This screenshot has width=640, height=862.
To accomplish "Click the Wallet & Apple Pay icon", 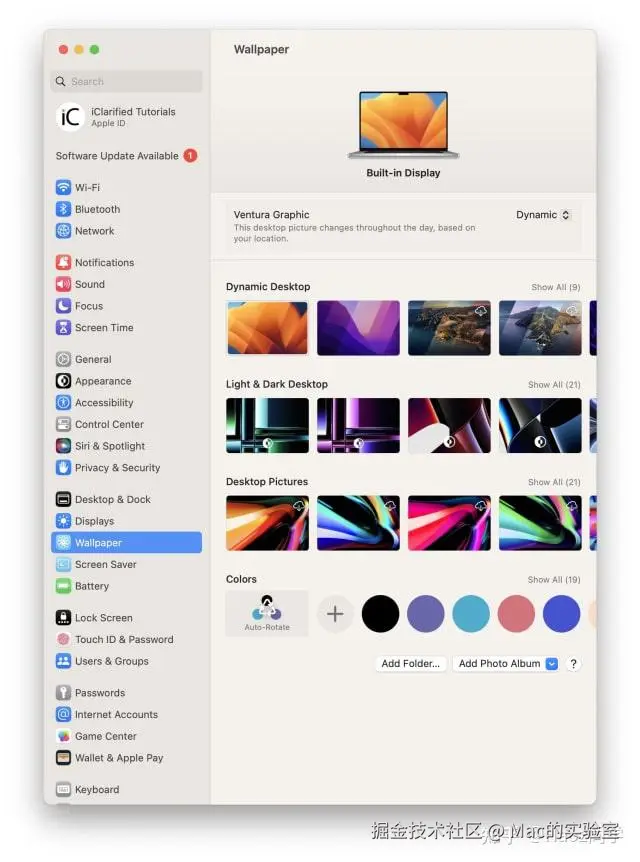I will click(63, 758).
